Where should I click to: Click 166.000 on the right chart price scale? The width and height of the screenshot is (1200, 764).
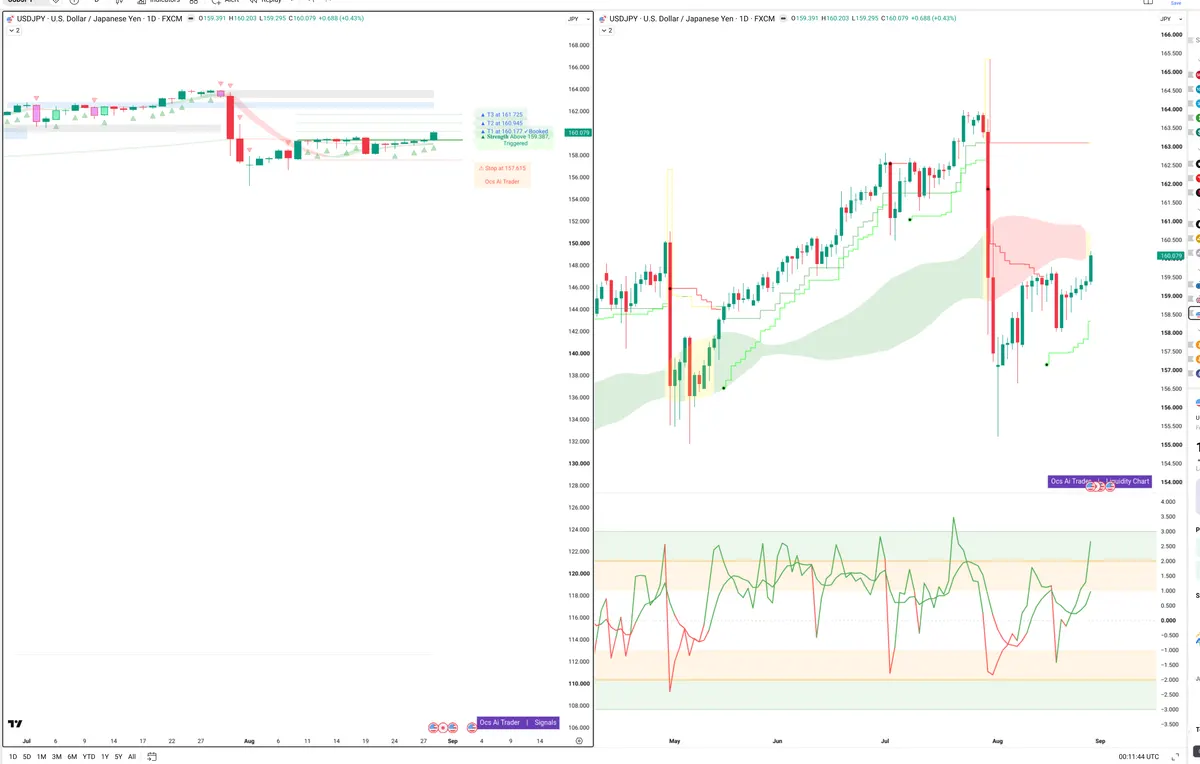pos(1173,35)
